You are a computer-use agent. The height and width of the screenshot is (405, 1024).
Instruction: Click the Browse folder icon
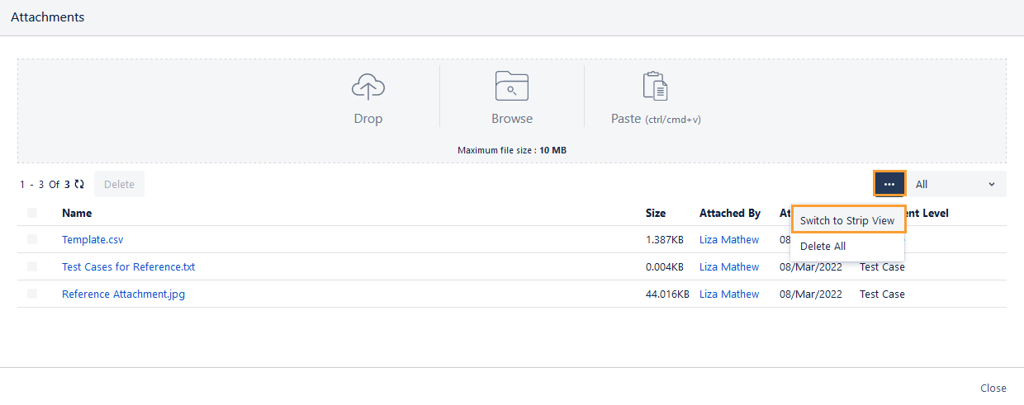[x=511, y=87]
